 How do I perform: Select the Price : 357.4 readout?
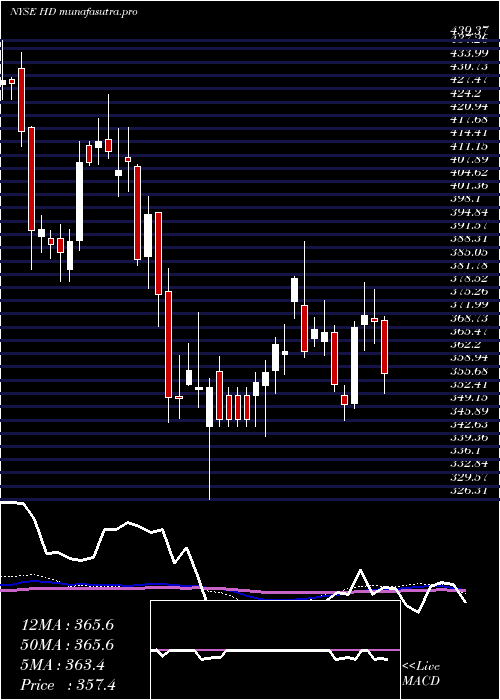68,685
